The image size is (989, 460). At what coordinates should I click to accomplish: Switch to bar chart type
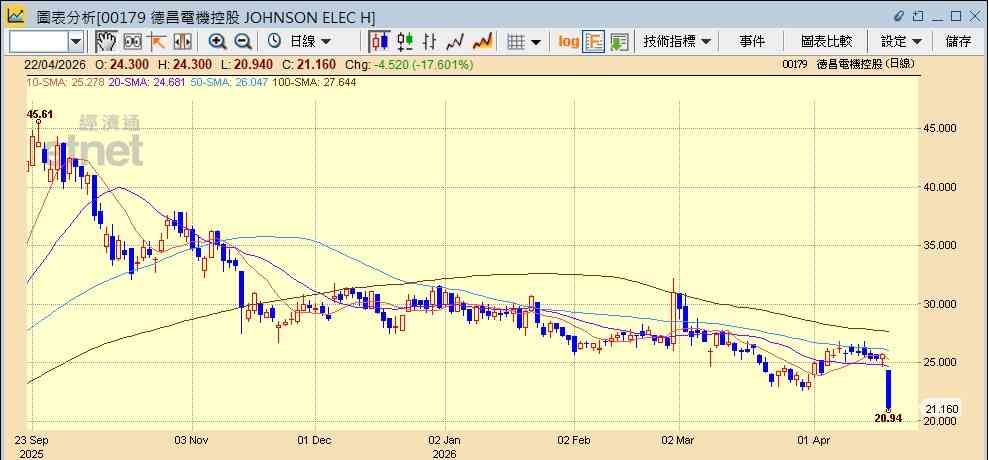[x=430, y=42]
